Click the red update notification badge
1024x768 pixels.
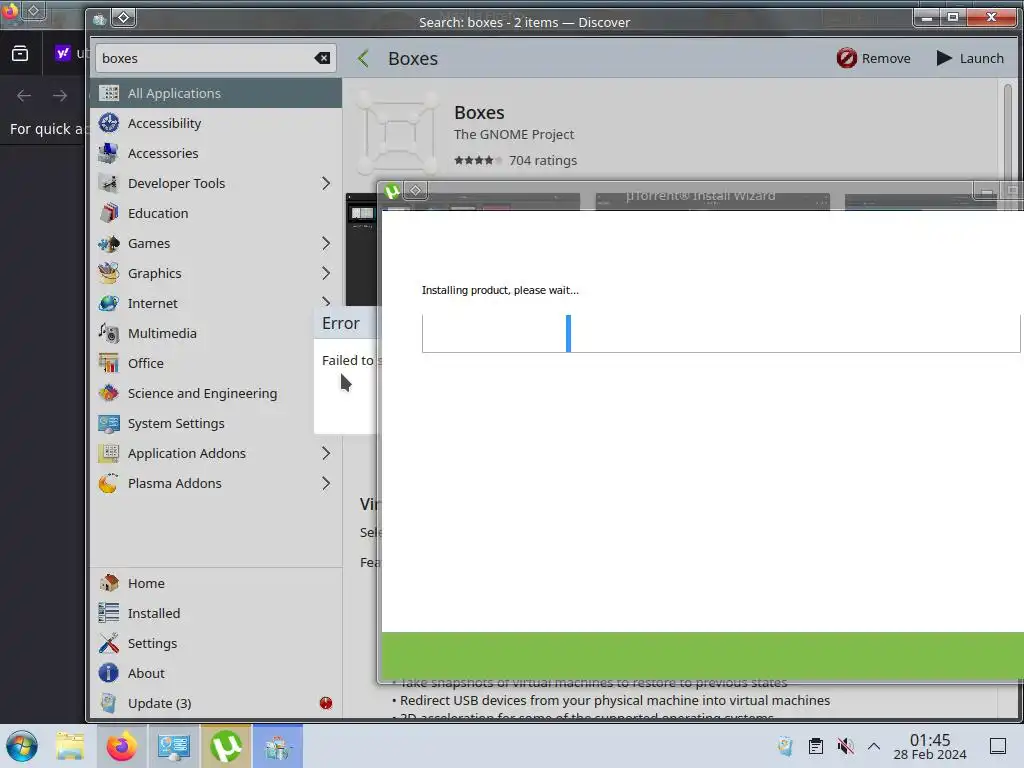[x=326, y=703]
